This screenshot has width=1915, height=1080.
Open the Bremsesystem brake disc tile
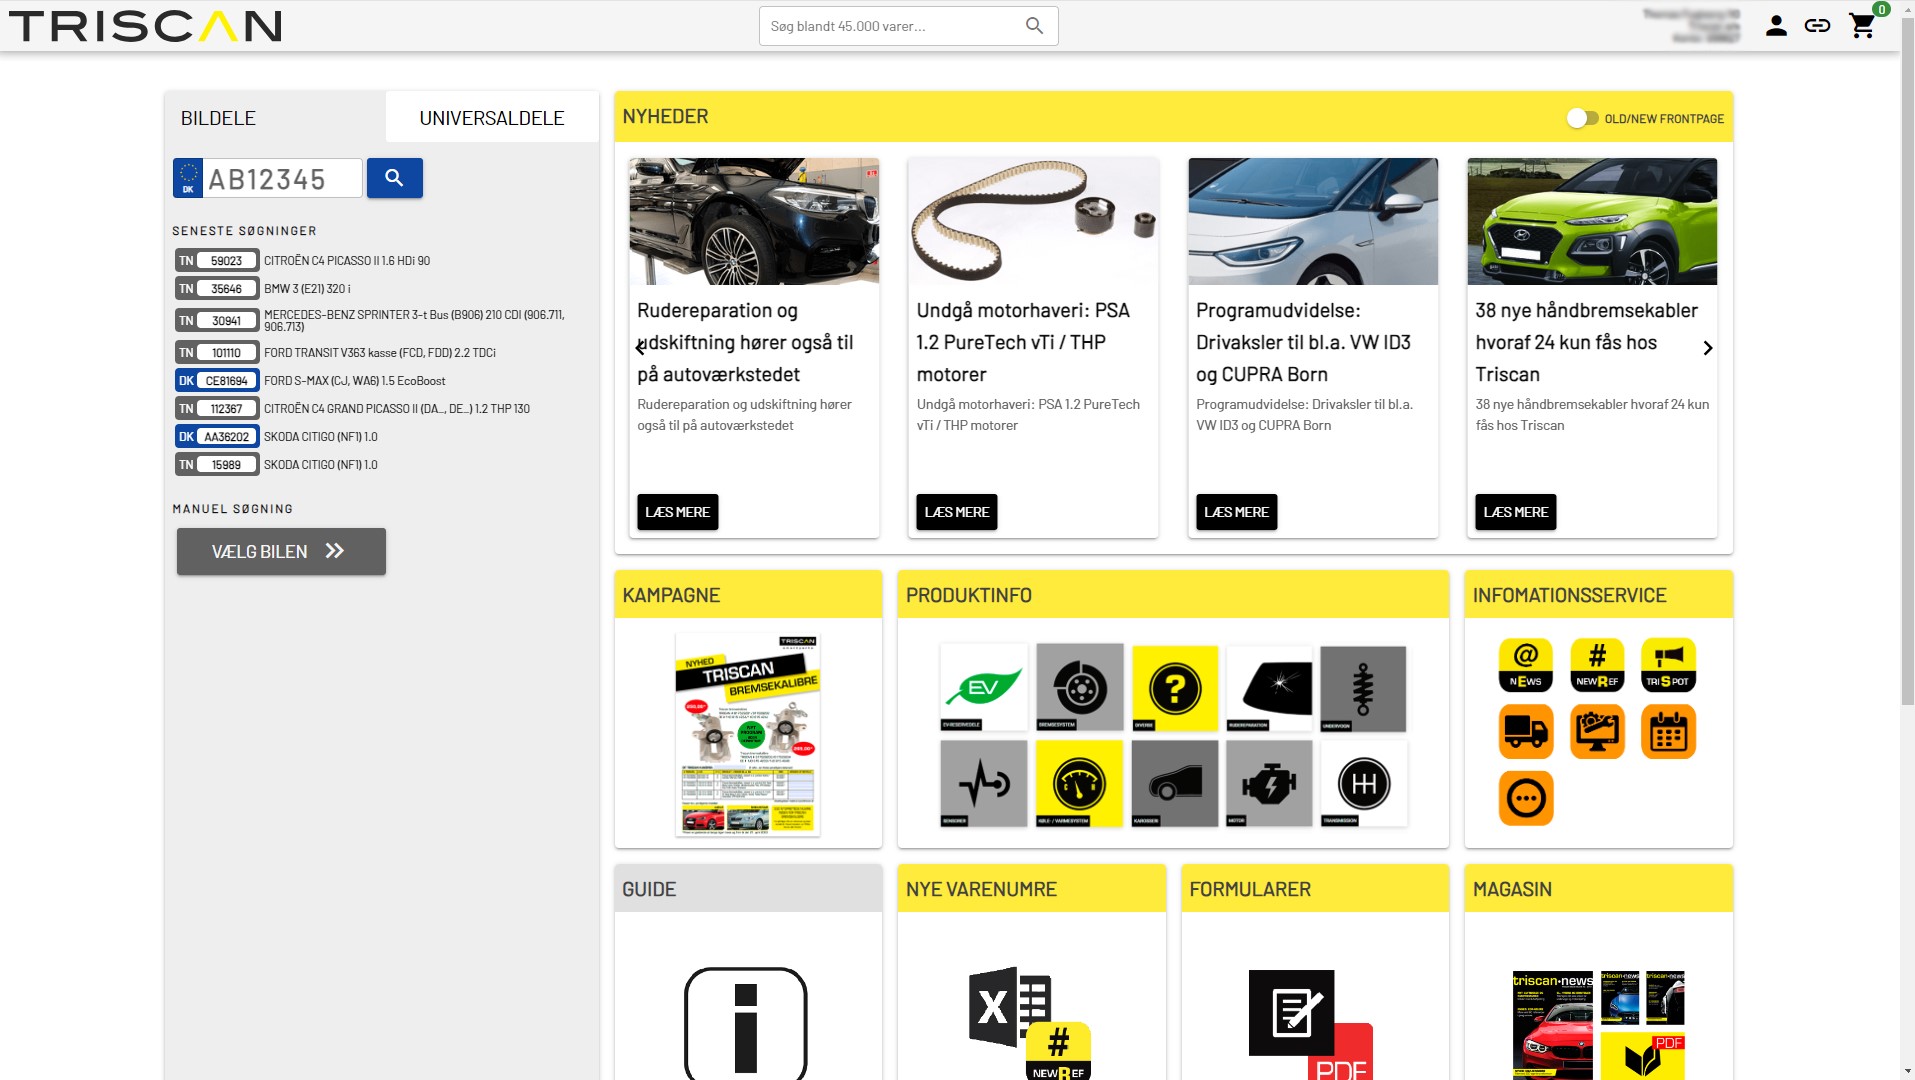pyautogui.click(x=1080, y=688)
